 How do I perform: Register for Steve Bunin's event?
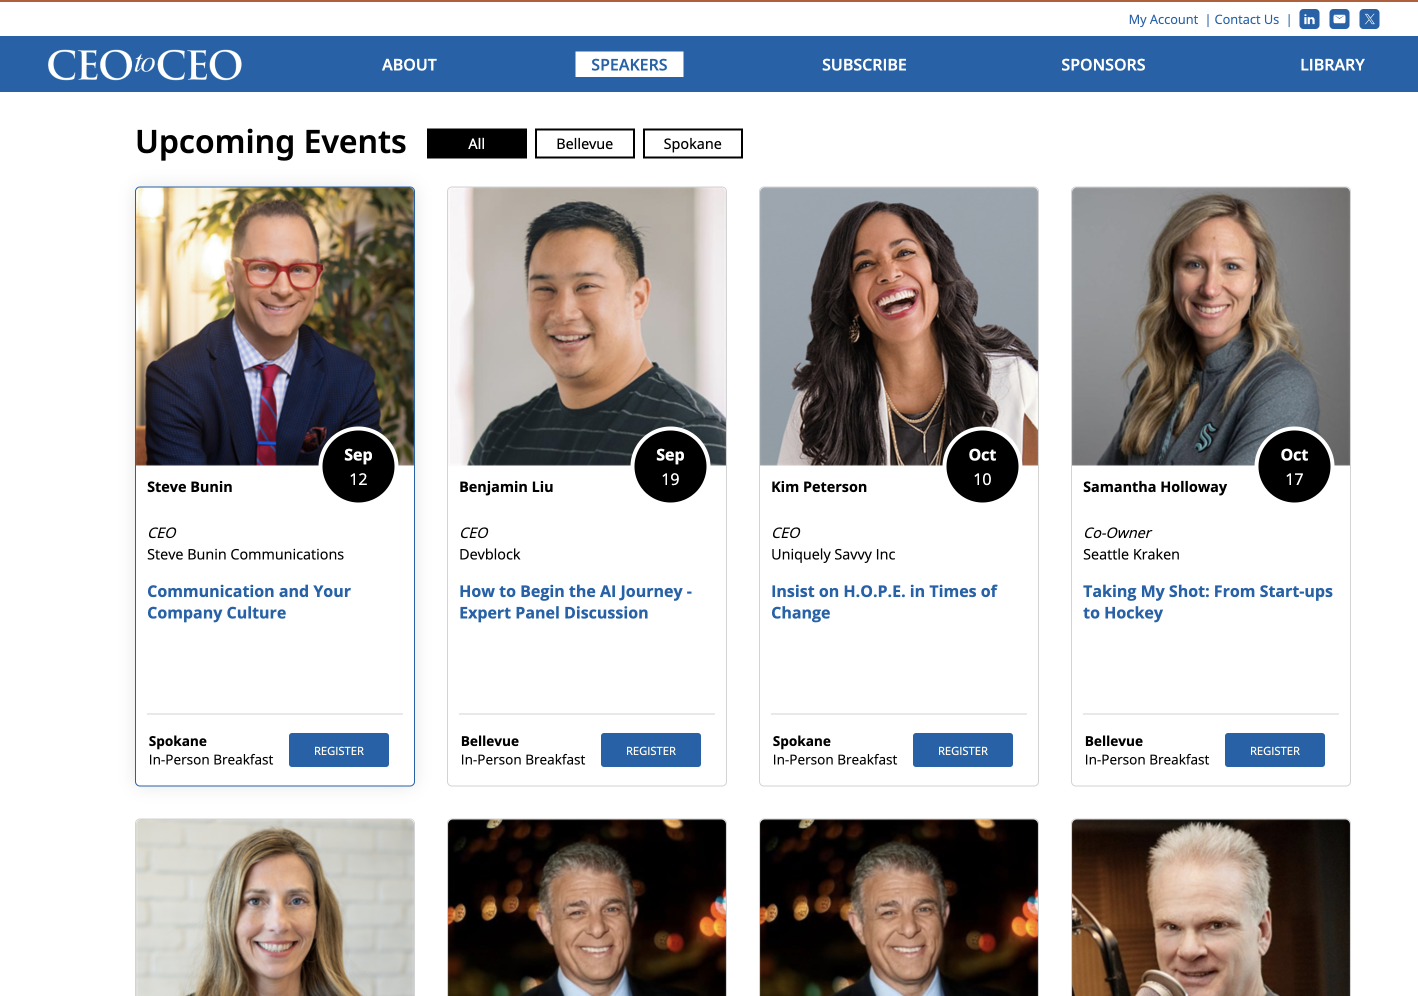(339, 750)
